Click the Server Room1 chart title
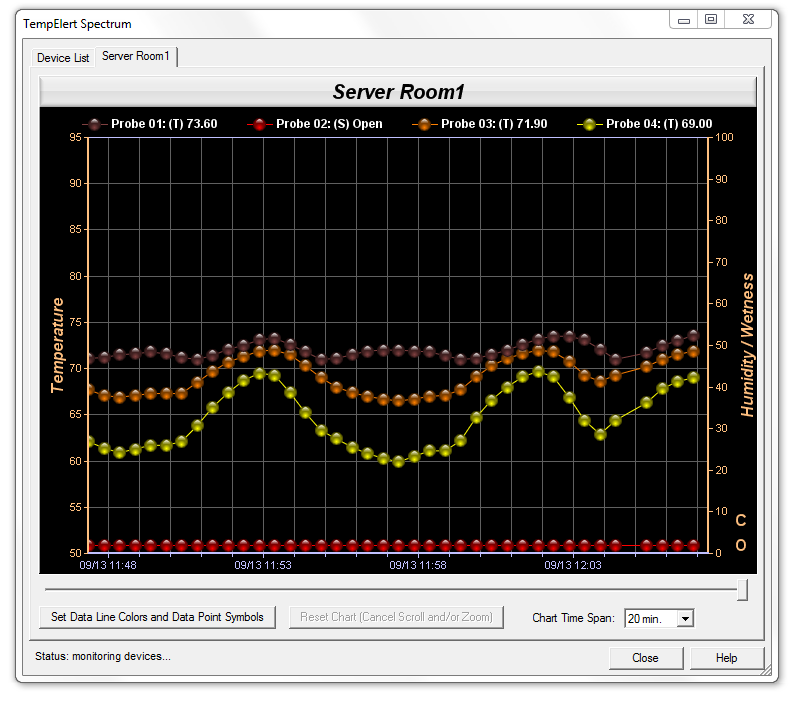The width and height of the screenshot is (794, 702). point(398,92)
